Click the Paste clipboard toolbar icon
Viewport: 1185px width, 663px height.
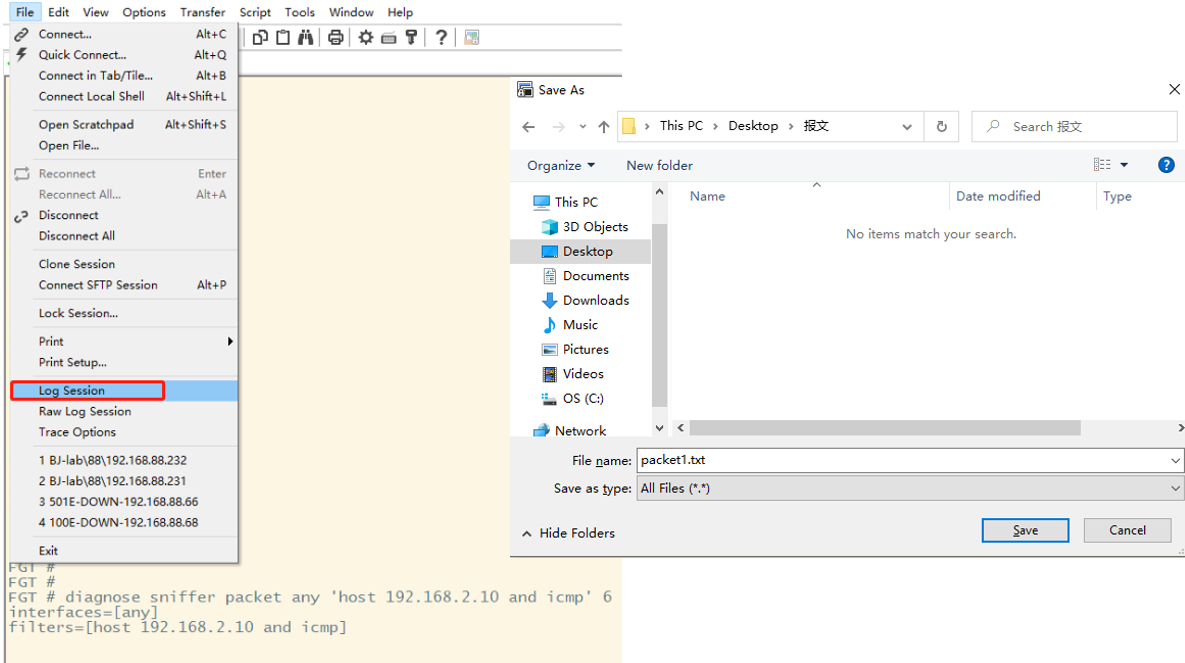click(283, 37)
